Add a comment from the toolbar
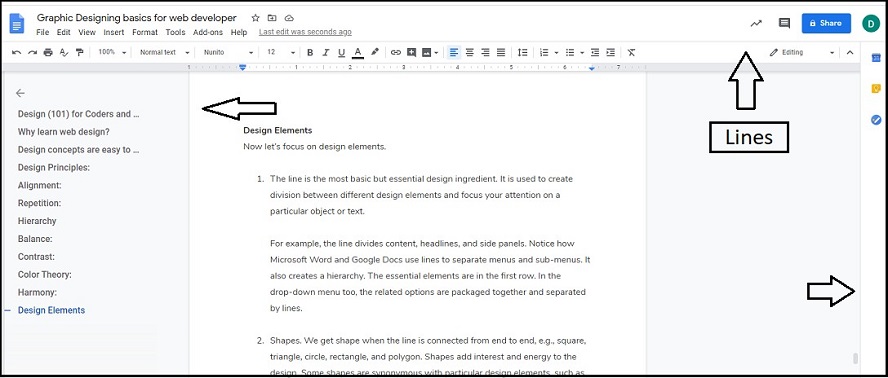Viewport: 888px width, 378px height. [412, 53]
